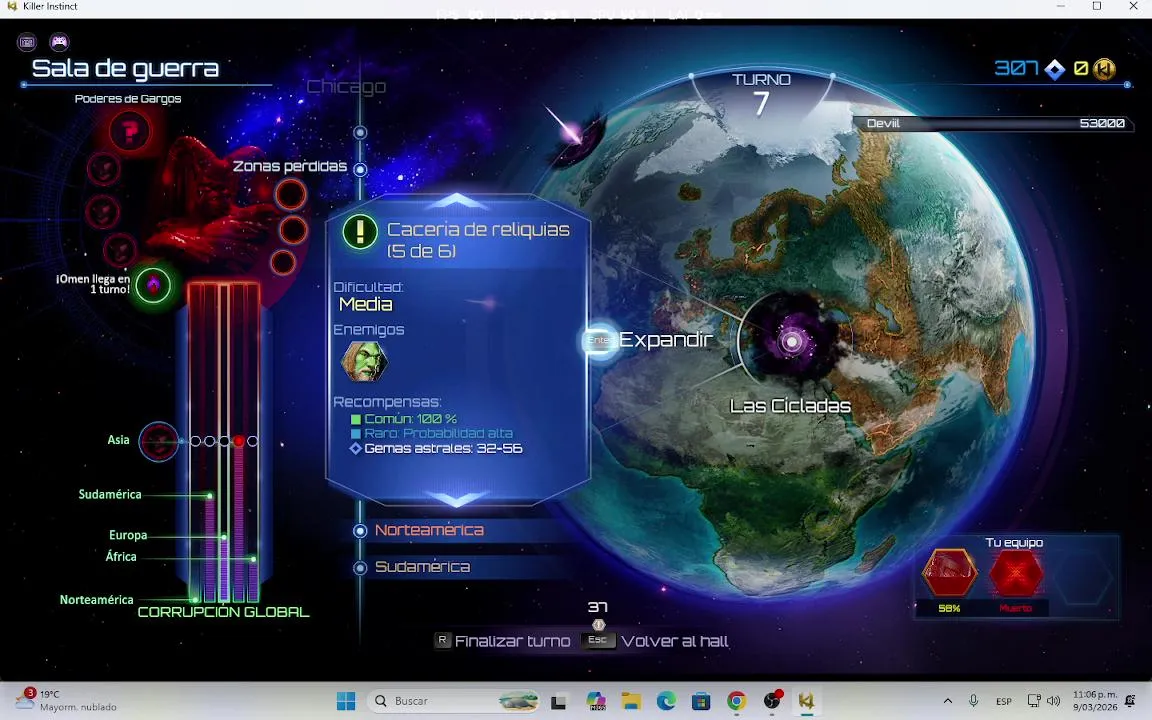Click the Sudamérica corruption bar marker
This screenshot has height=720, width=1152.
[210, 496]
